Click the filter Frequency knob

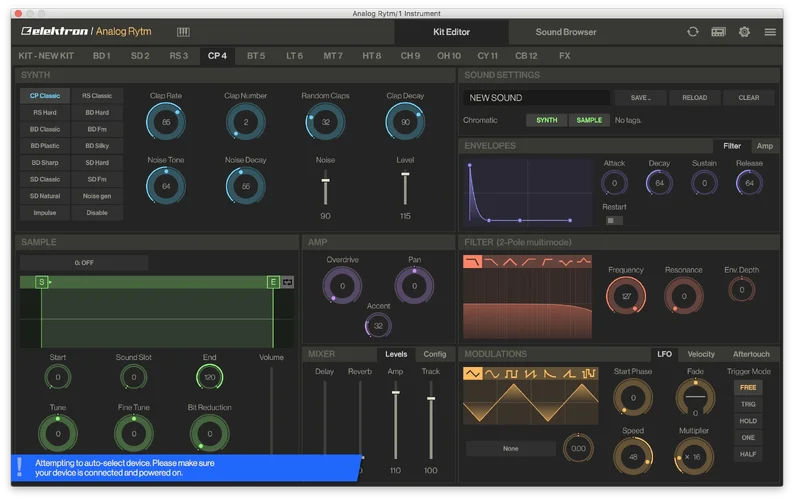coord(626,296)
